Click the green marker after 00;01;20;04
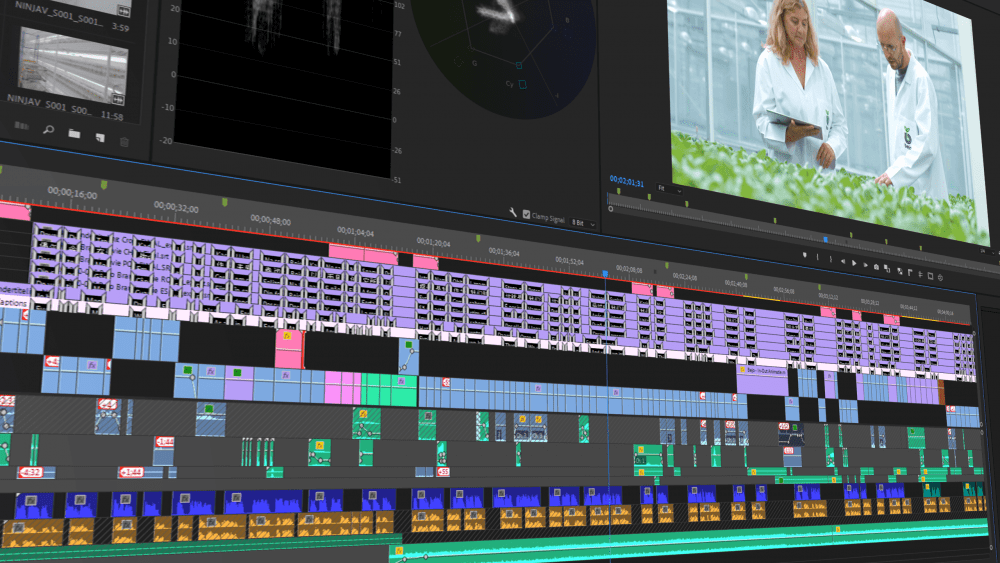This screenshot has width=1000, height=563. [x=478, y=238]
